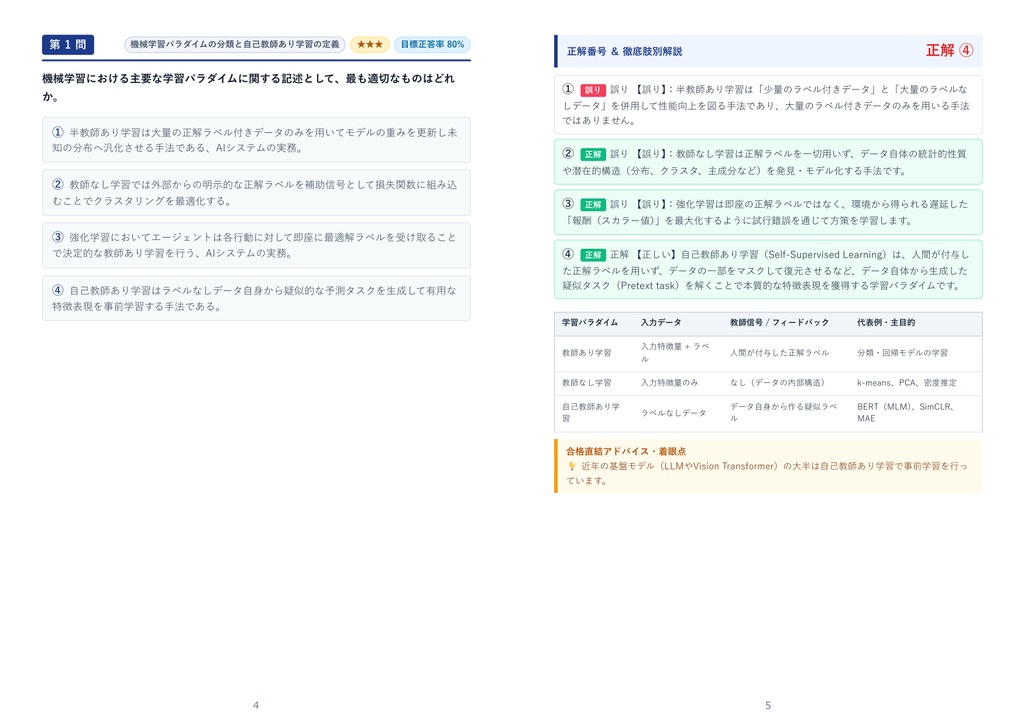
Task: Click the cell なし(データの内部構造)
Action: pos(777,383)
